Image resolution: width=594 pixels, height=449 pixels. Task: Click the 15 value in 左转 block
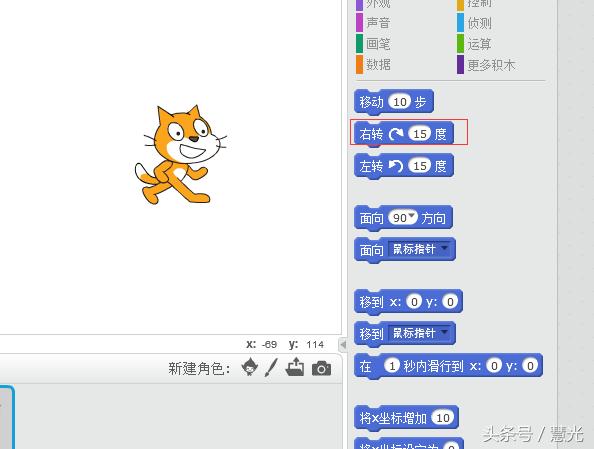[x=420, y=166]
